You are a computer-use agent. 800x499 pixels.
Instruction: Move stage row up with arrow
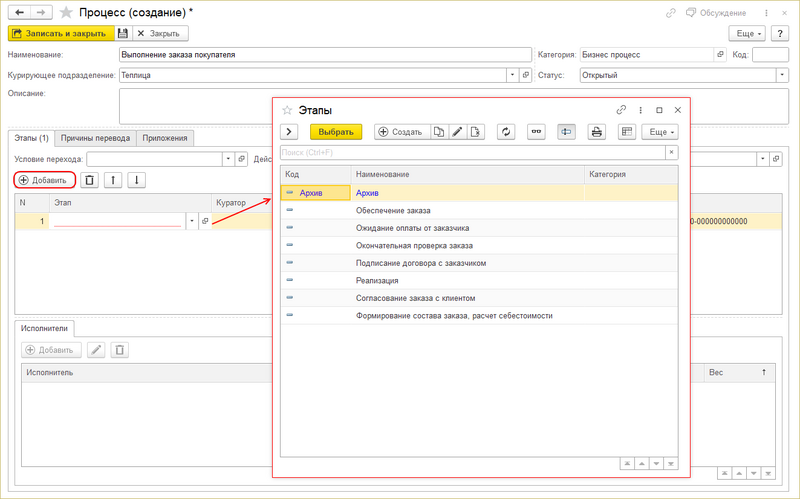(113, 180)
